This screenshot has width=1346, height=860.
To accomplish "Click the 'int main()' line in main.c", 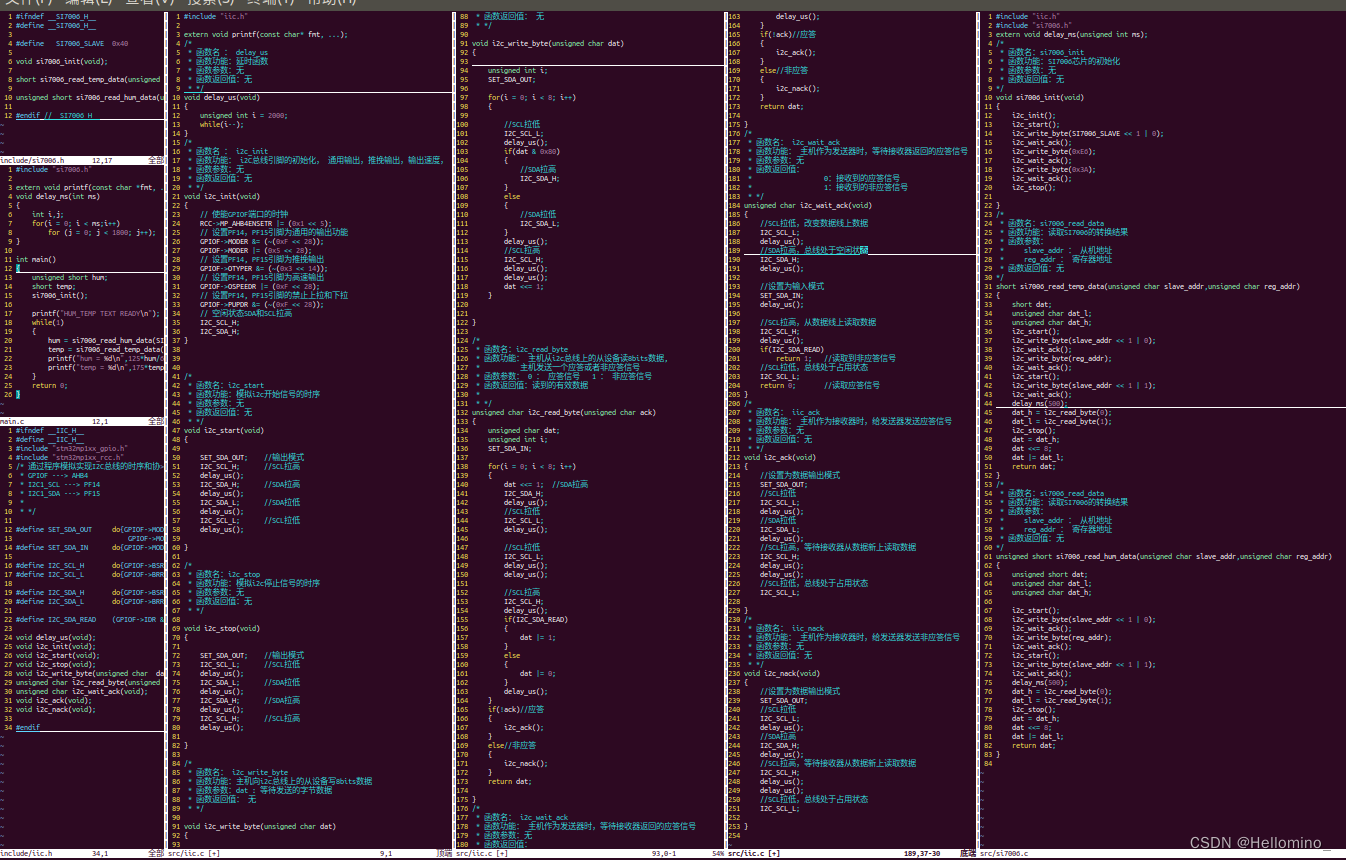I will click(x=36, y=259).
